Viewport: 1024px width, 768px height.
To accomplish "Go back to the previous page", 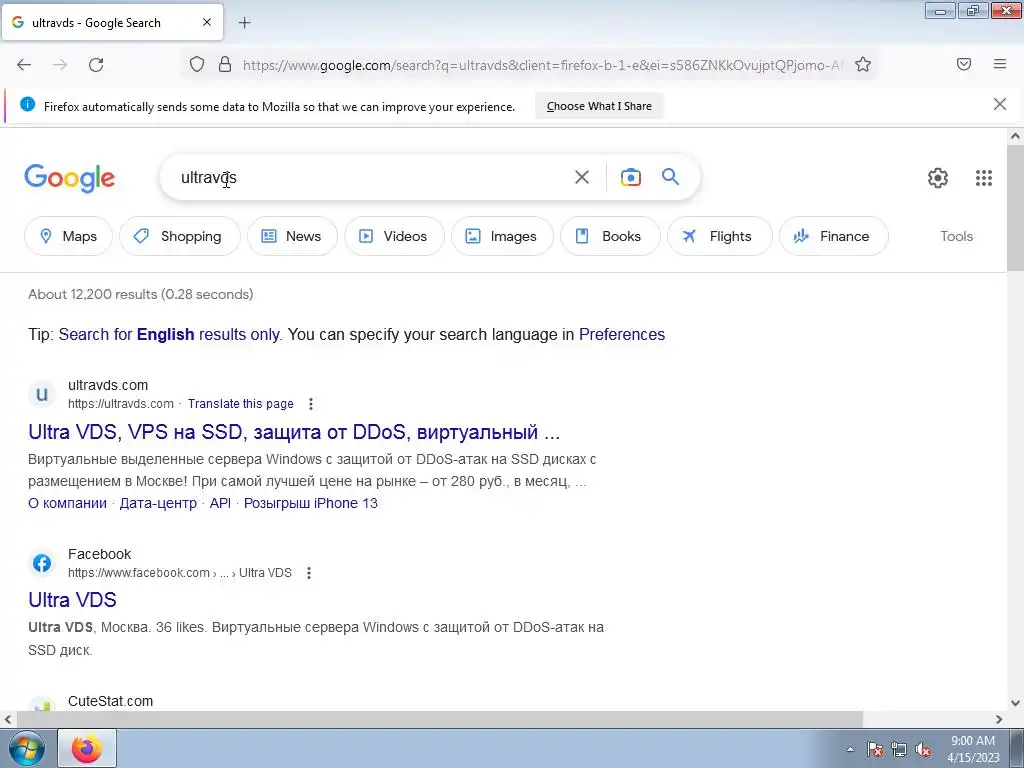I will click(24, 65).
